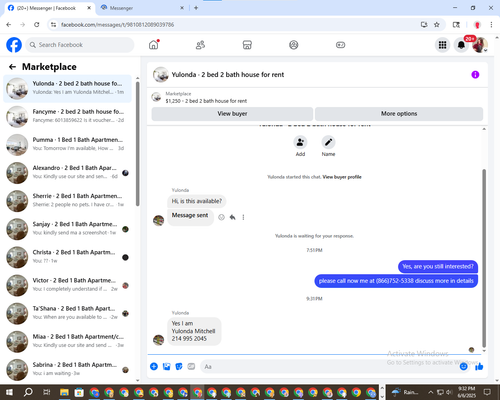Click the 'Hi, is this available?' message bubble
This screenshot has width=500, height=400.
tap(196, 201)
